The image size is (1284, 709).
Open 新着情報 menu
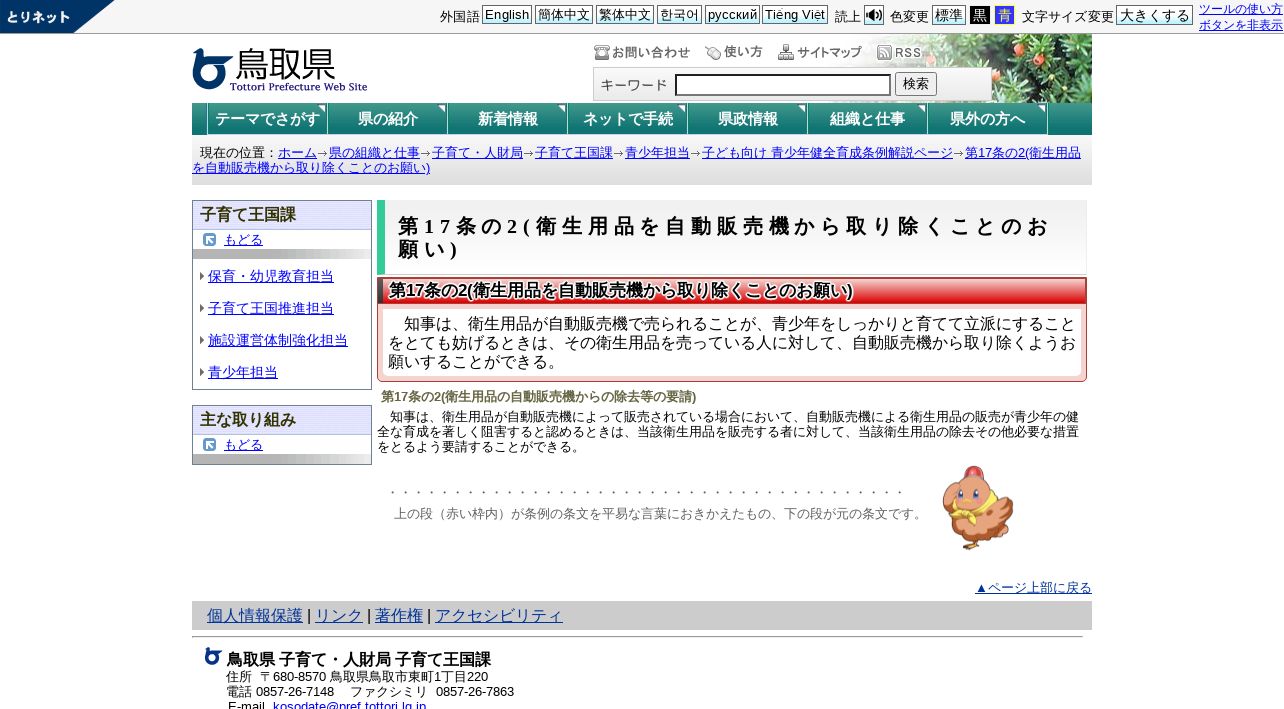click(x=507, y=119)
